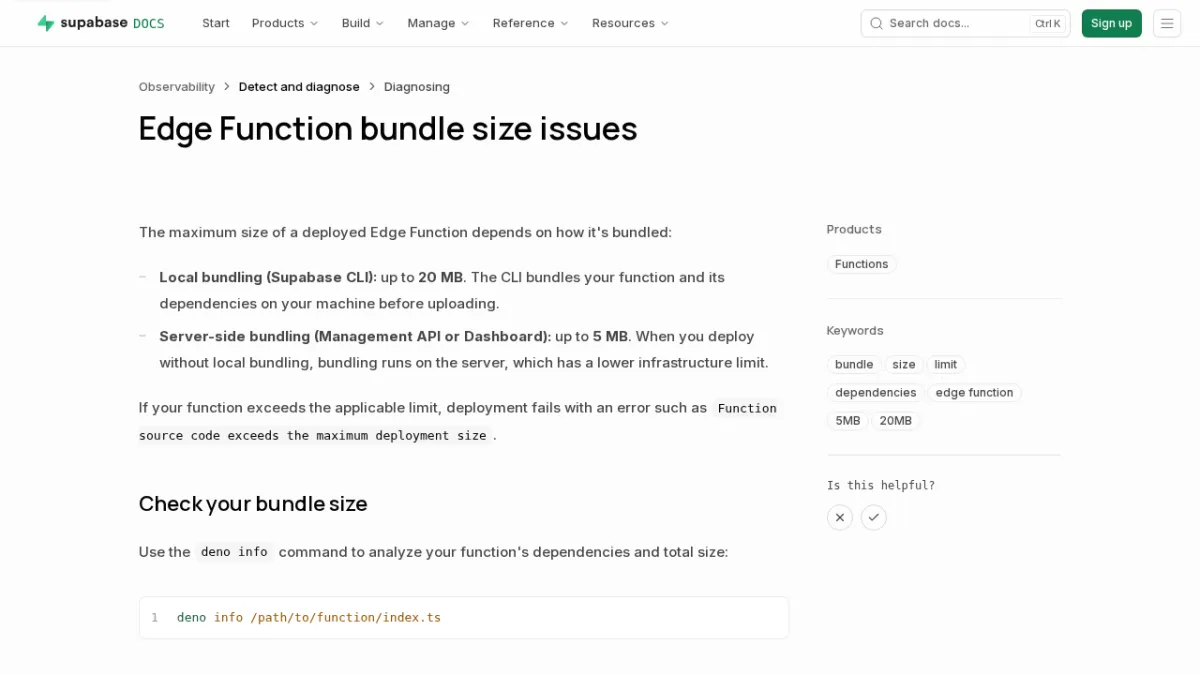Click the 'Keywords' sidebar heading
The width and height of the screenshot is (1200, 675).
tap(855, 331)
